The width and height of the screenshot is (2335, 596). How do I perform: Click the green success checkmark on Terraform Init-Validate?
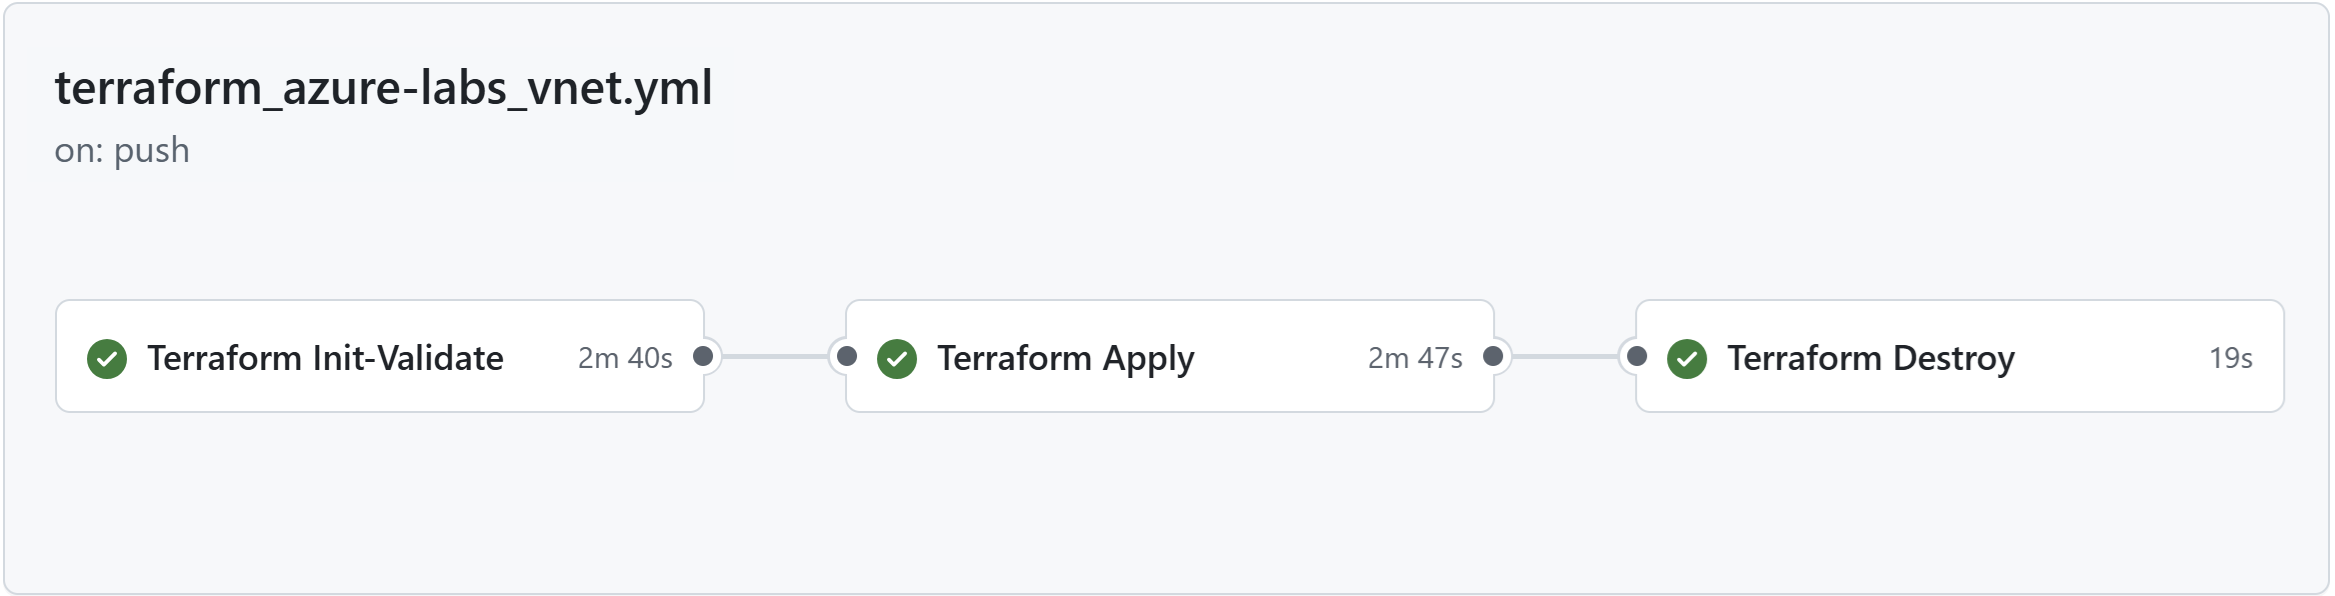(x=107, y=358)
